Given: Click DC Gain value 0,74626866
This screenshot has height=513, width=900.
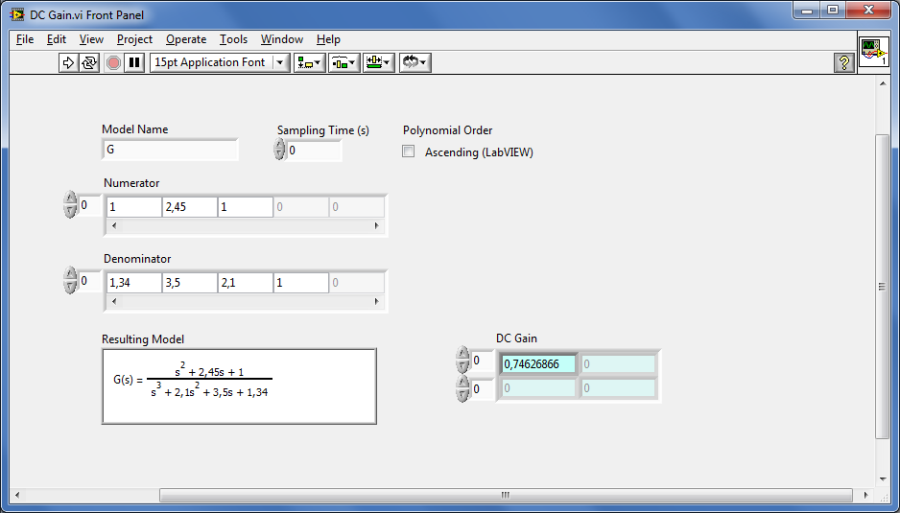Looking at the screenshot, I should point(538,364).
